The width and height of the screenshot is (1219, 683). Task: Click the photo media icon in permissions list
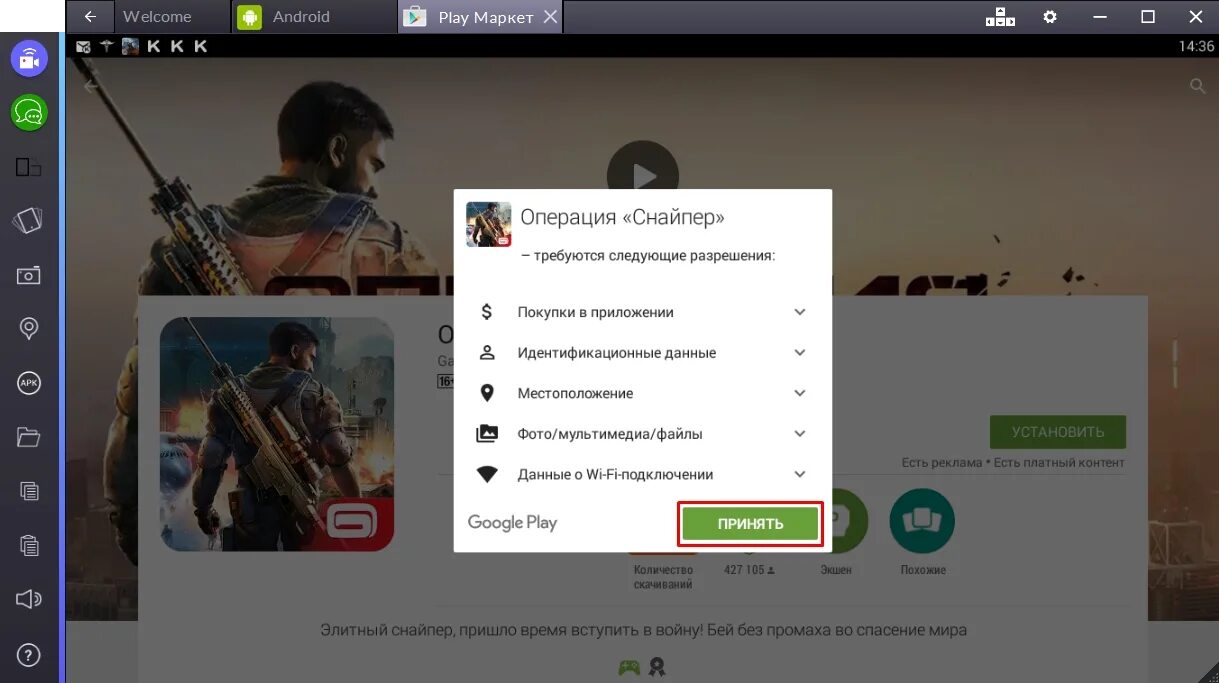coord(487,434)
